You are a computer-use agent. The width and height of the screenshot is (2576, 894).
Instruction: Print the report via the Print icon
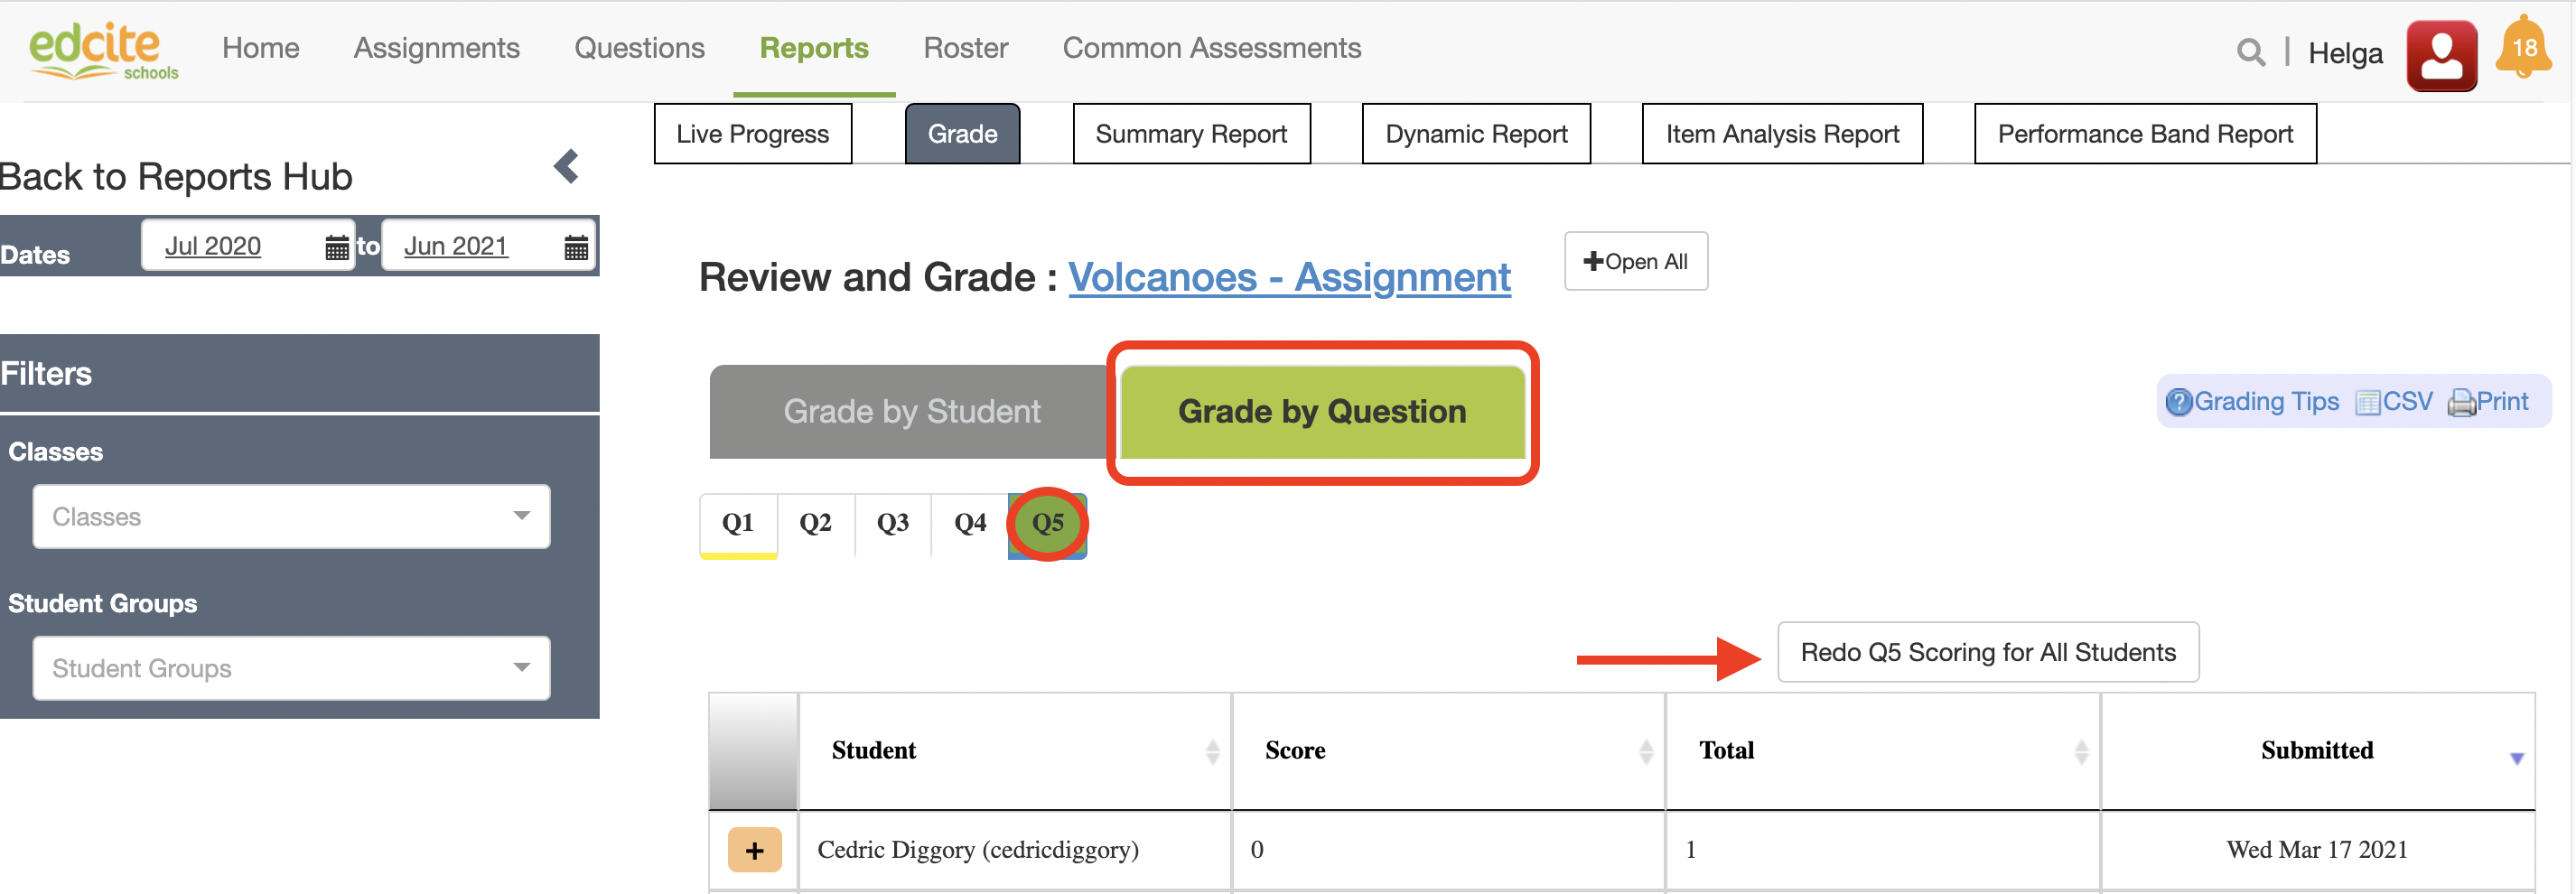(2462, 401)
